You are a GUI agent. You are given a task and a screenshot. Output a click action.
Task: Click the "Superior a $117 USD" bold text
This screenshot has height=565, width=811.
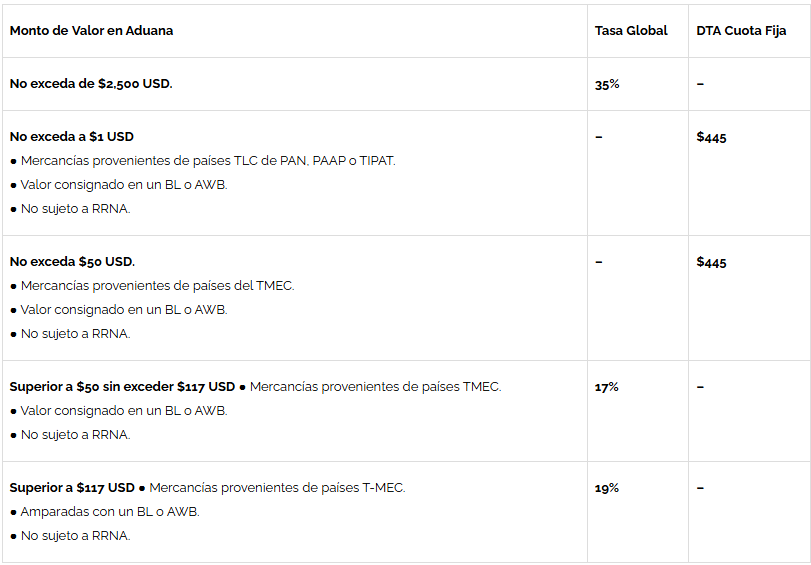coord(72,488)
